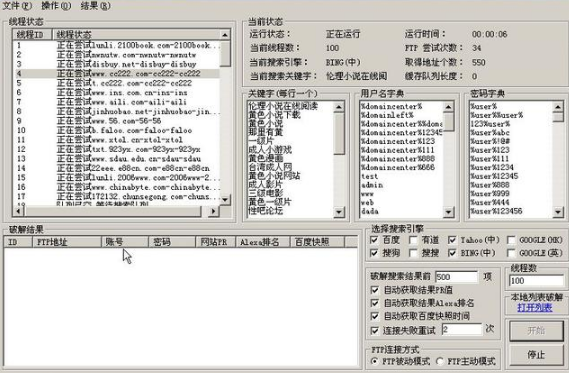Select thread 4 row in thread list
This screenshot has width=569, height=373.
pyautogui.click(x=116, y=73)
